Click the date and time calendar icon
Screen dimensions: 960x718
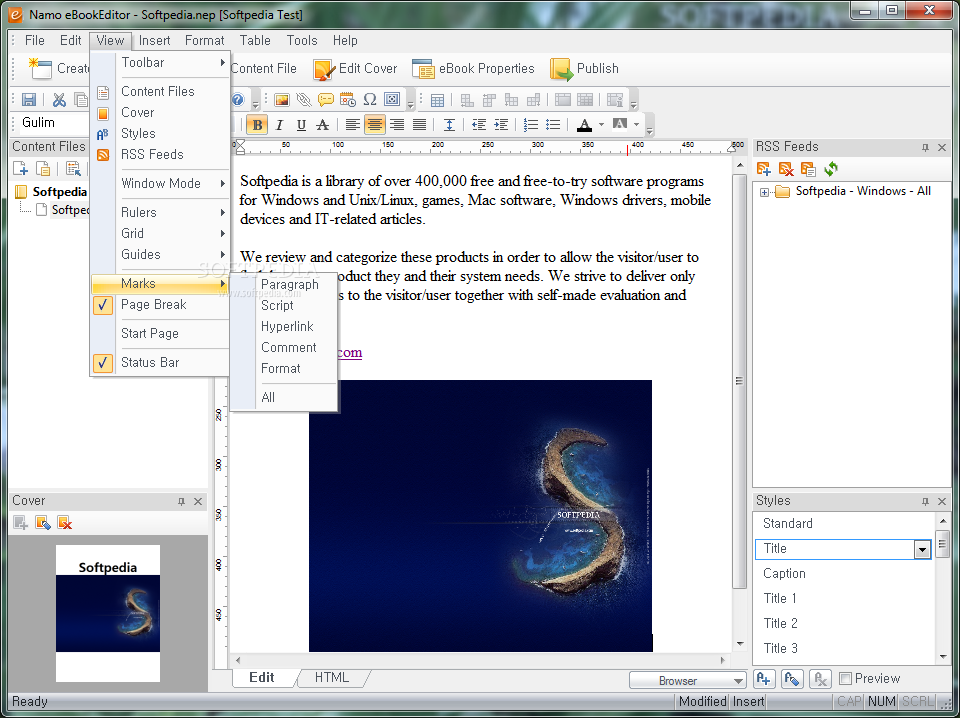347,100
